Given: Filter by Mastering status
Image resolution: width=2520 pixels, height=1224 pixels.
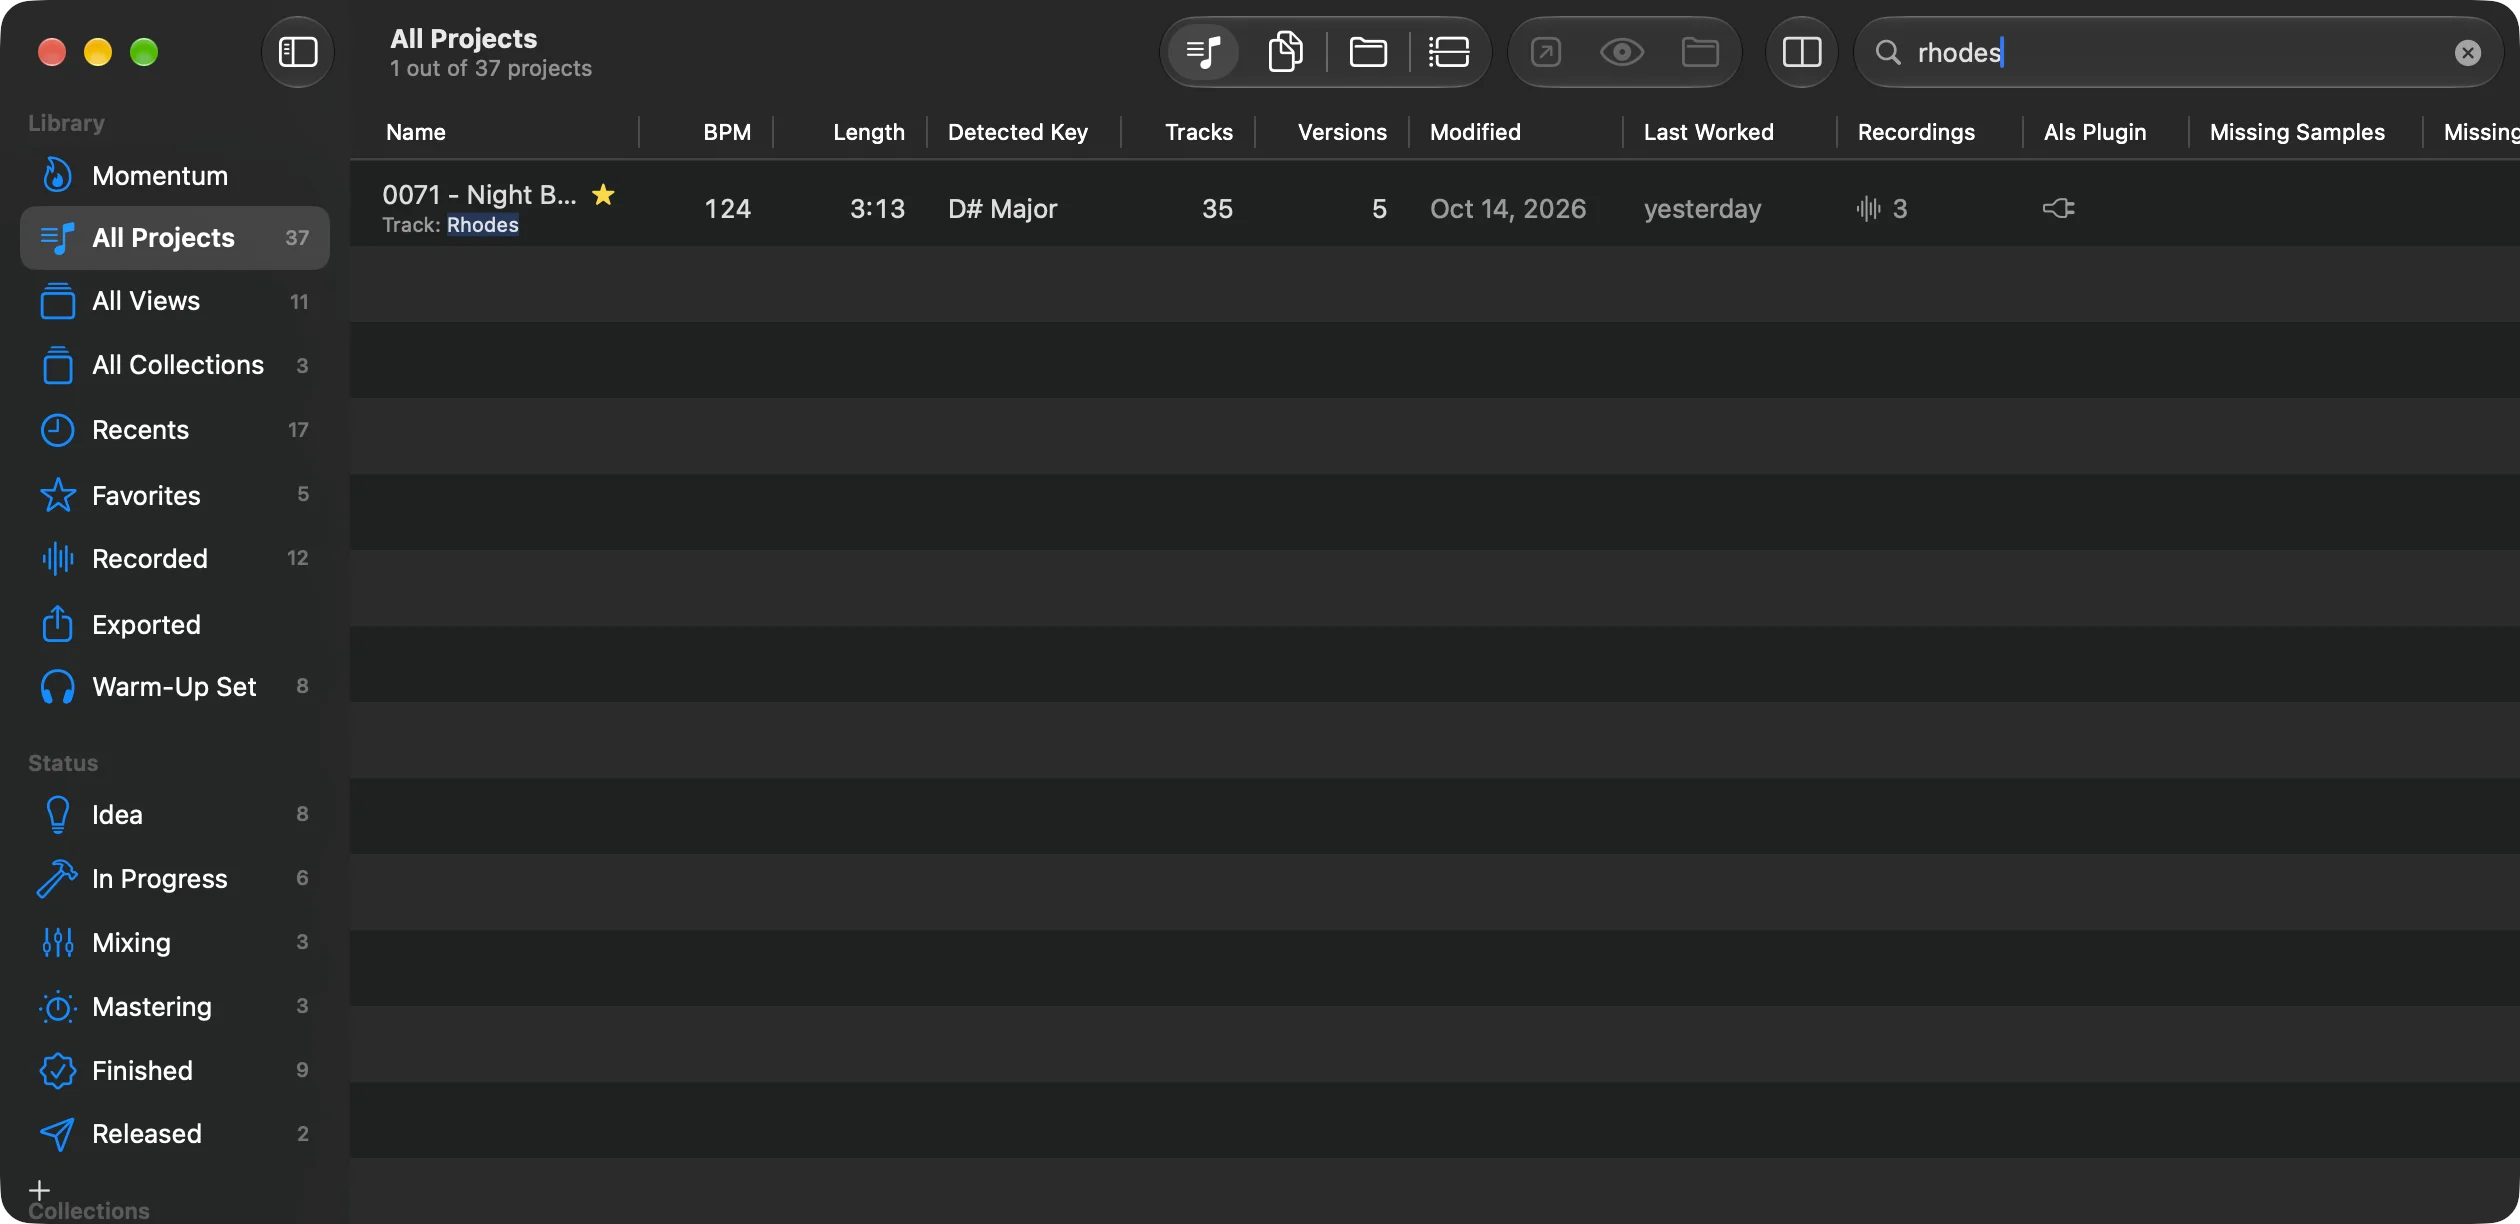Looking at the screenshot, I should (175, 1006).
